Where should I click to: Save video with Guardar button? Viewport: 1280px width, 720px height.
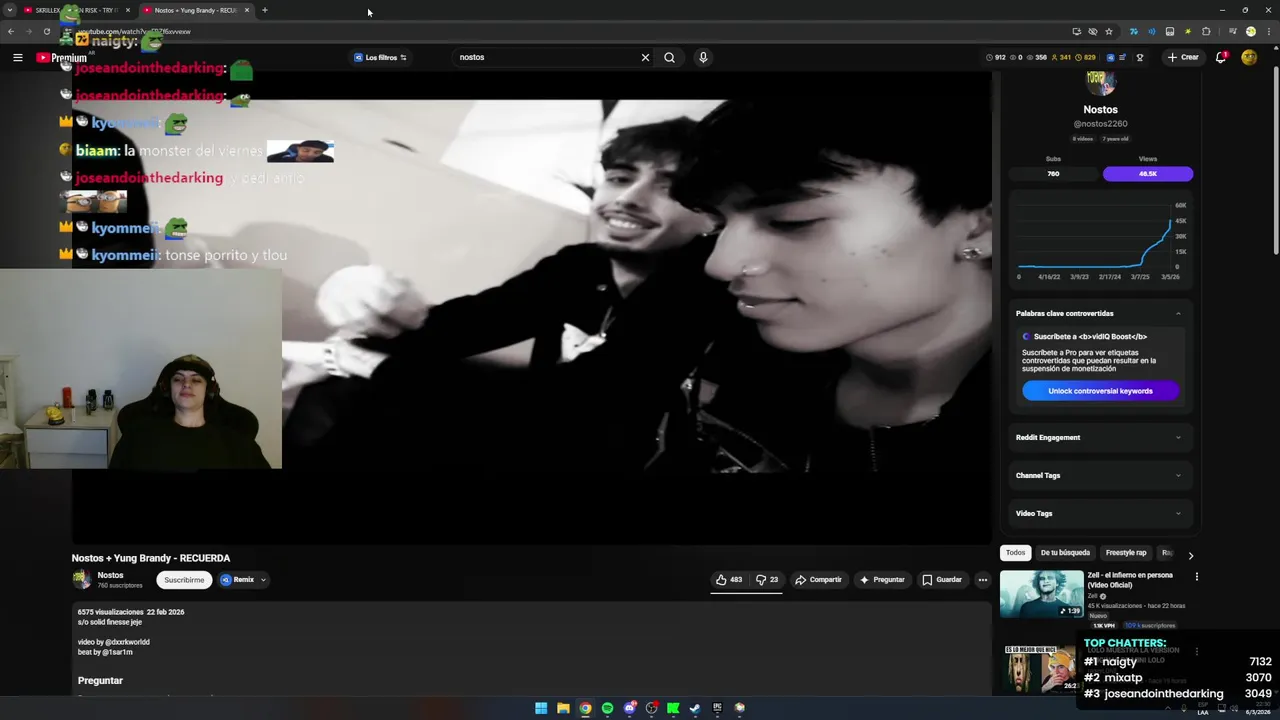942,580
